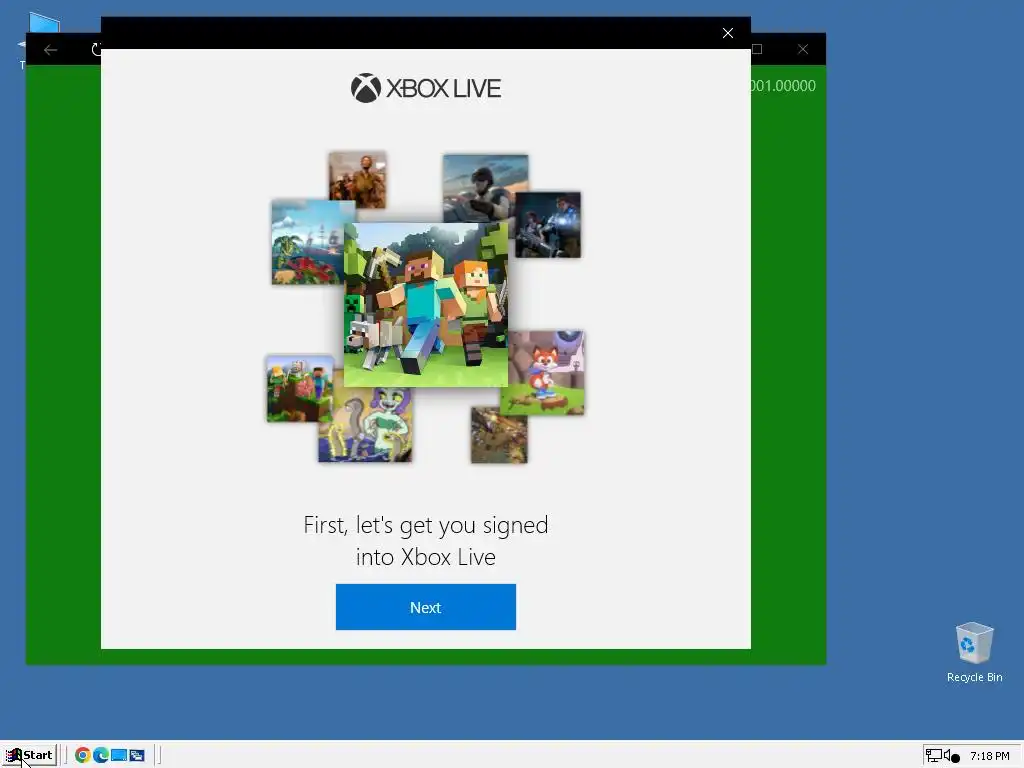
Task: Select the center Minecraft Steve and Alex artwork
Action: 426,304
